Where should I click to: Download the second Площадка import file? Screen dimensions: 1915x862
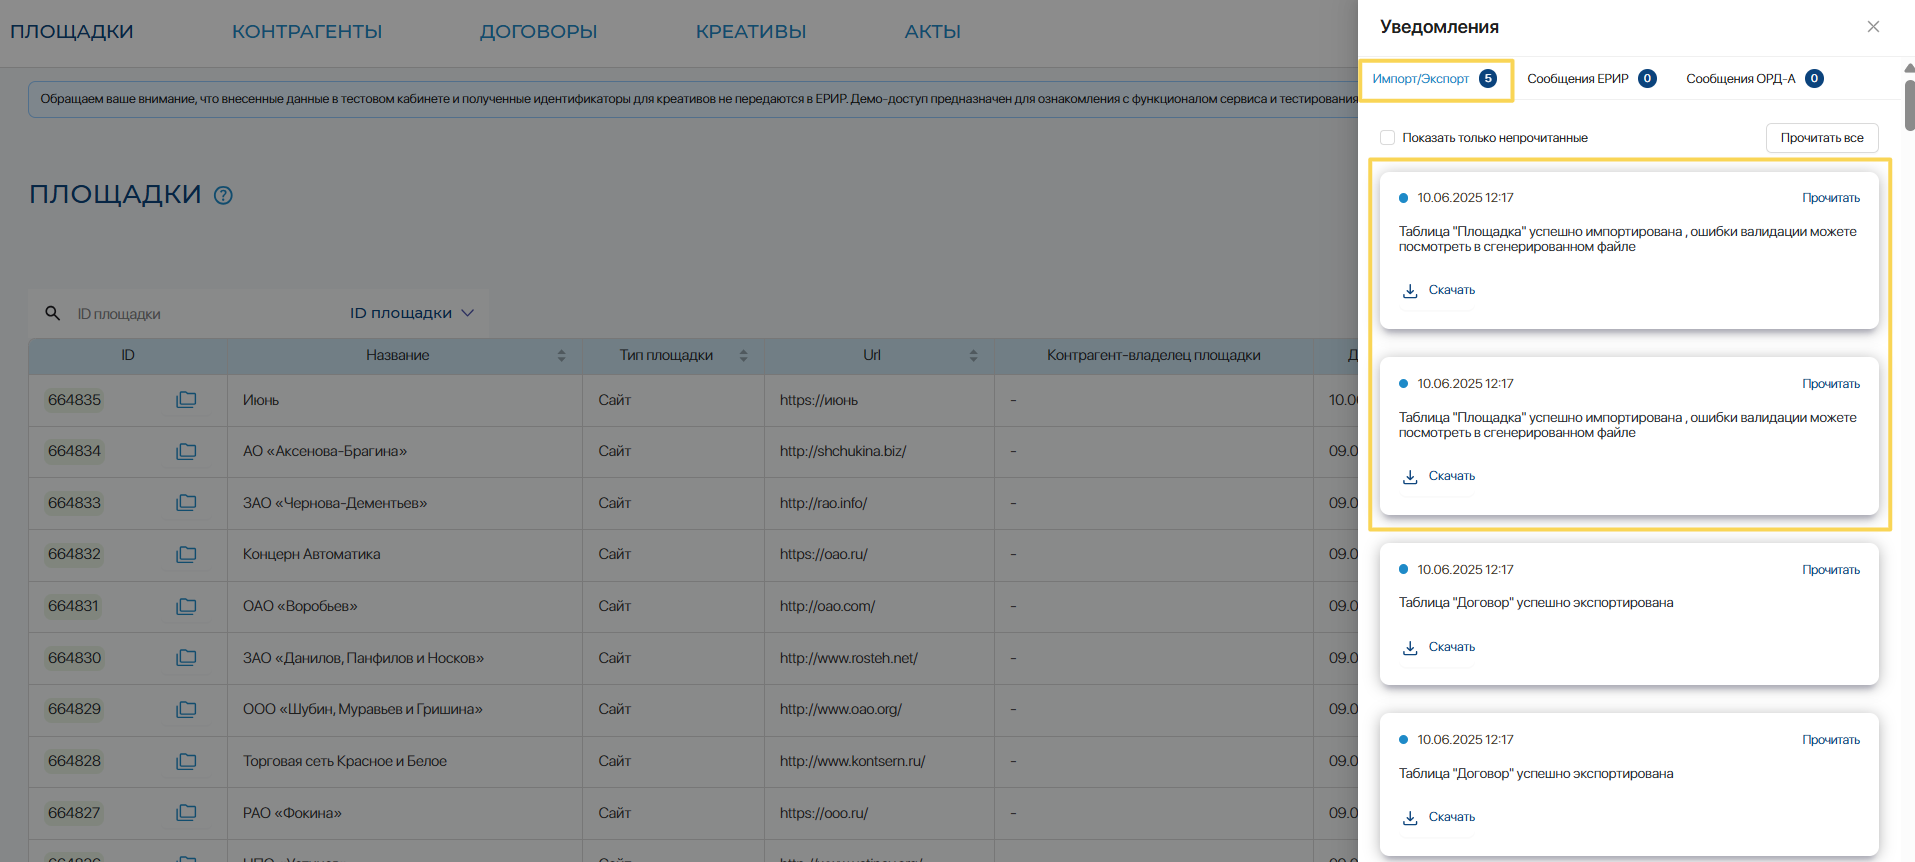point(1439,476)
